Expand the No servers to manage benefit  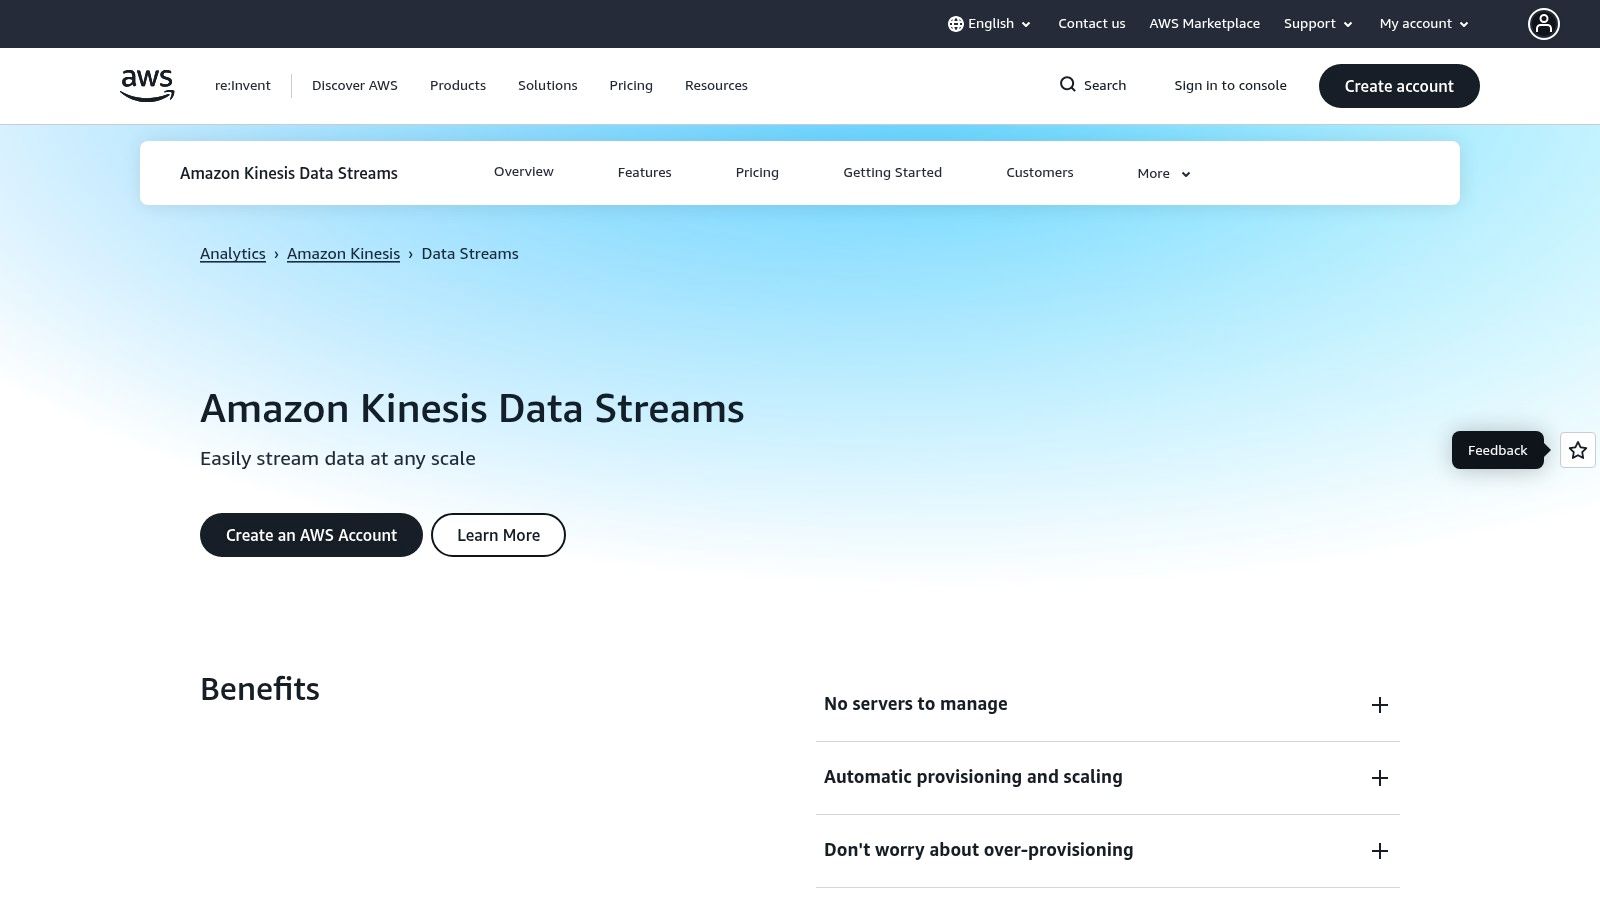pyautogui.click(x=1380, y=704)
